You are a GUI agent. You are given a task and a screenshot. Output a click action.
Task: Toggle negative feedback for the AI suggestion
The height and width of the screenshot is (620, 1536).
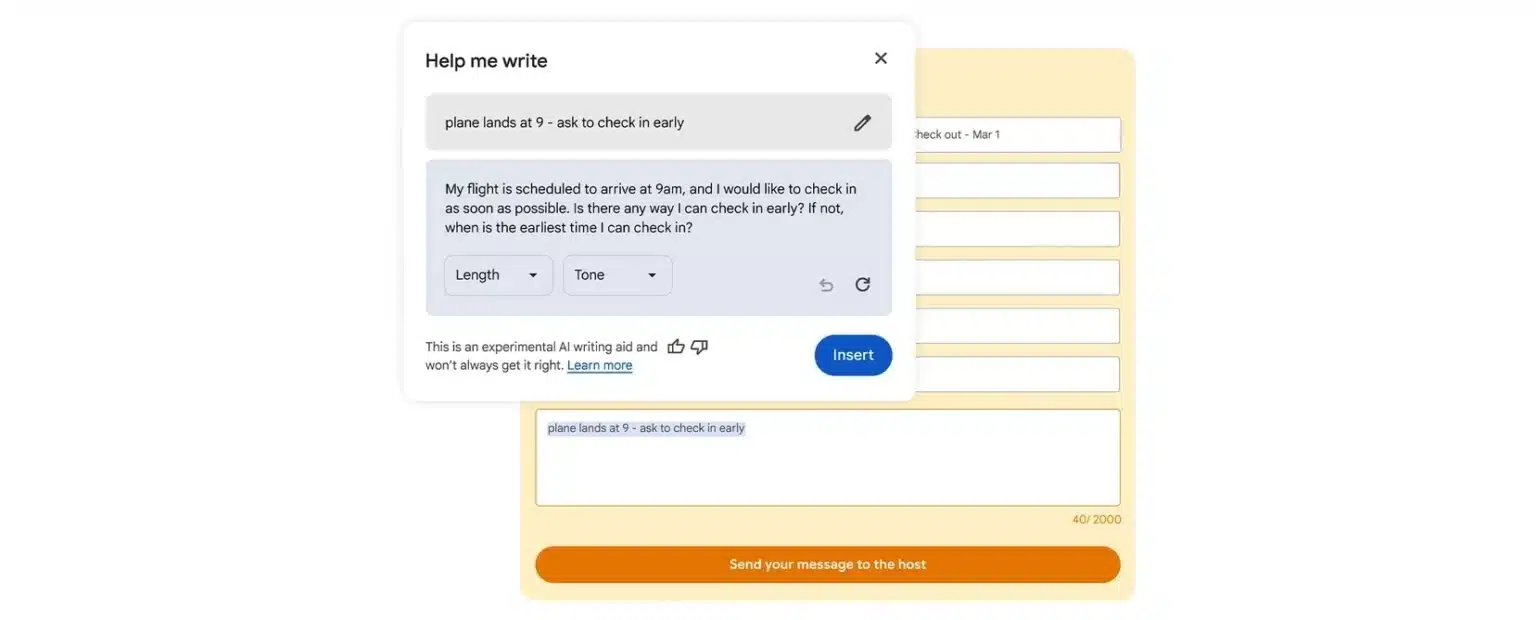point(698,345)
